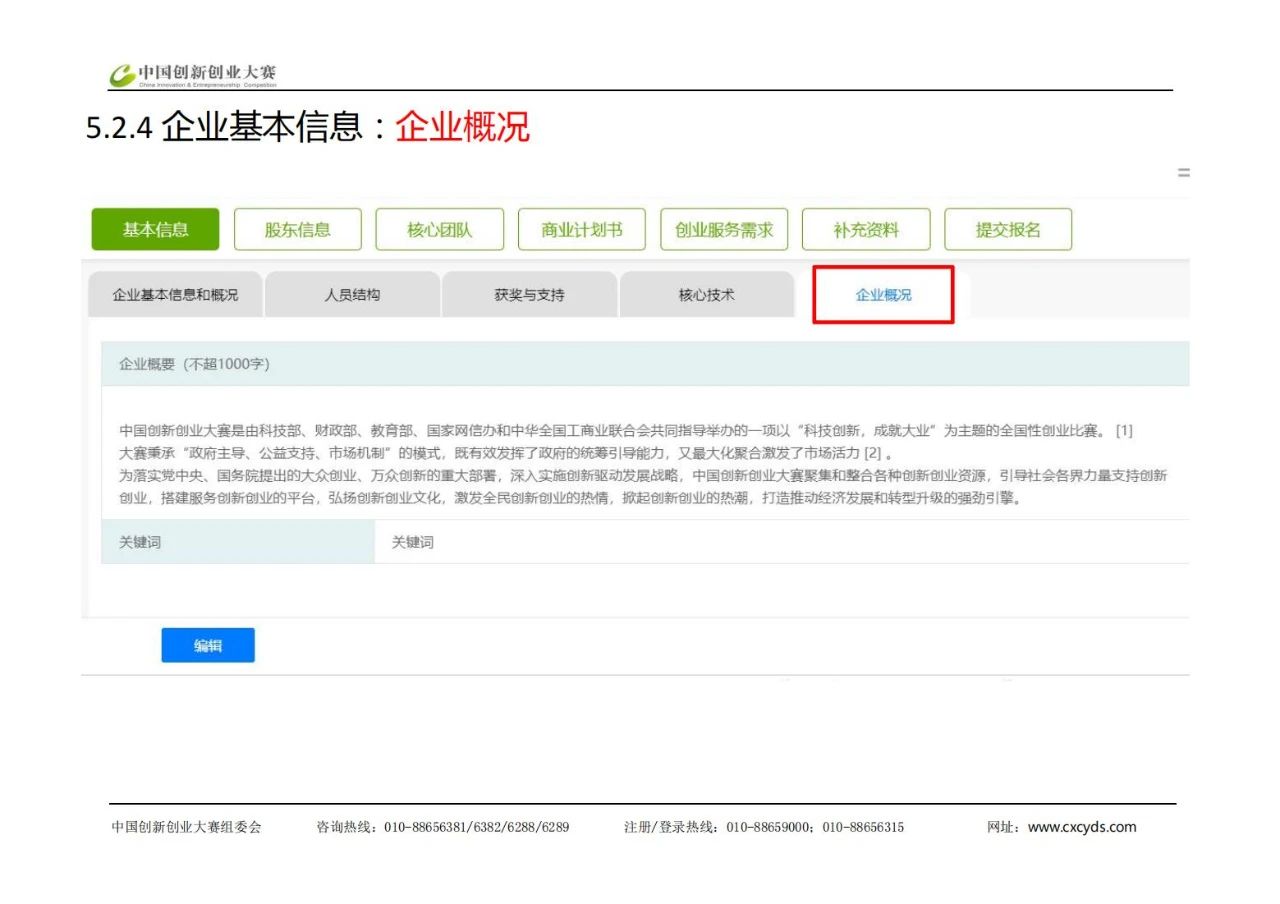The image size is (1280, 904).
Task: Switch to 商业计划书 tab
Action: point(581,230)
